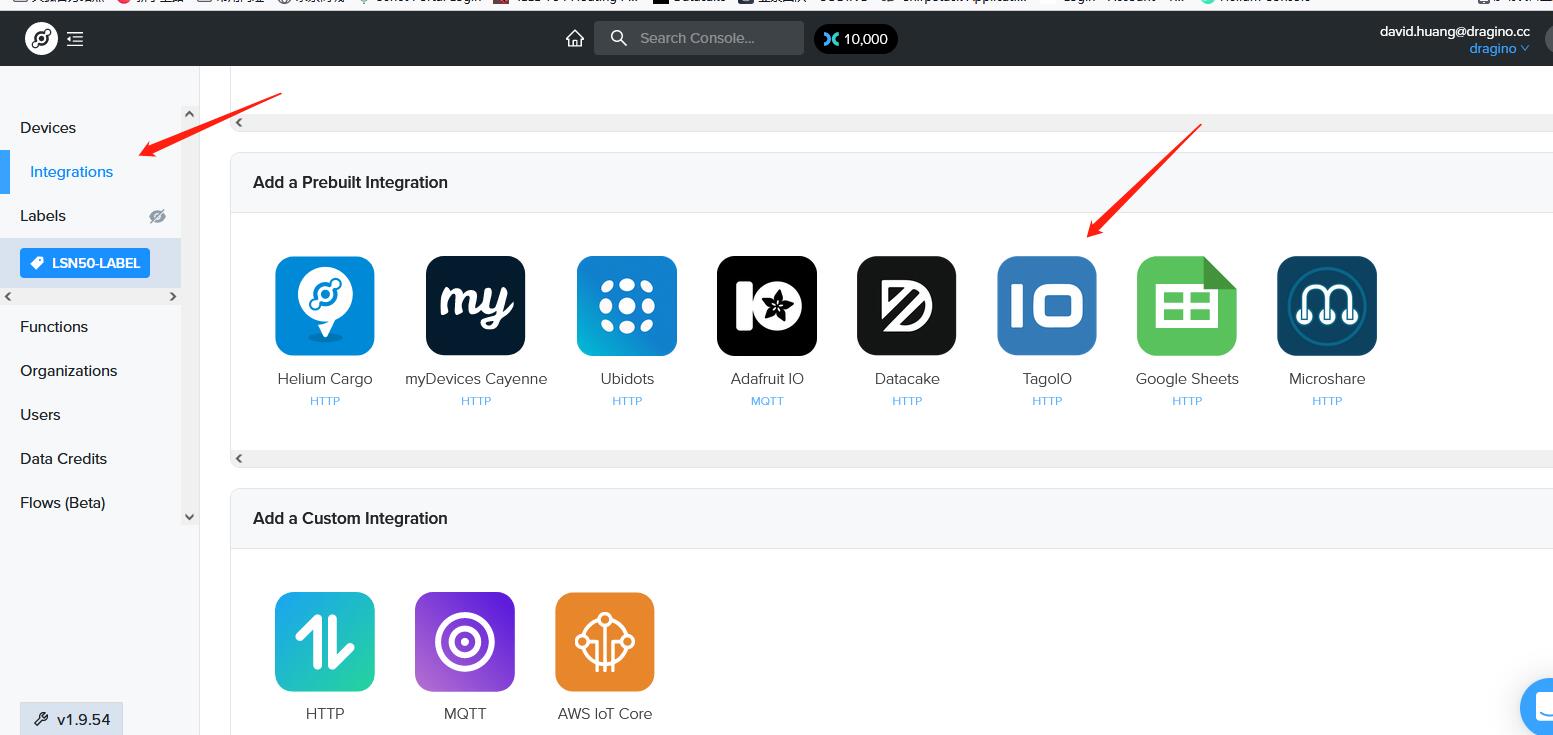Choose the Ubidots integration icon
1553x735 pixels.
pos(627,306)
